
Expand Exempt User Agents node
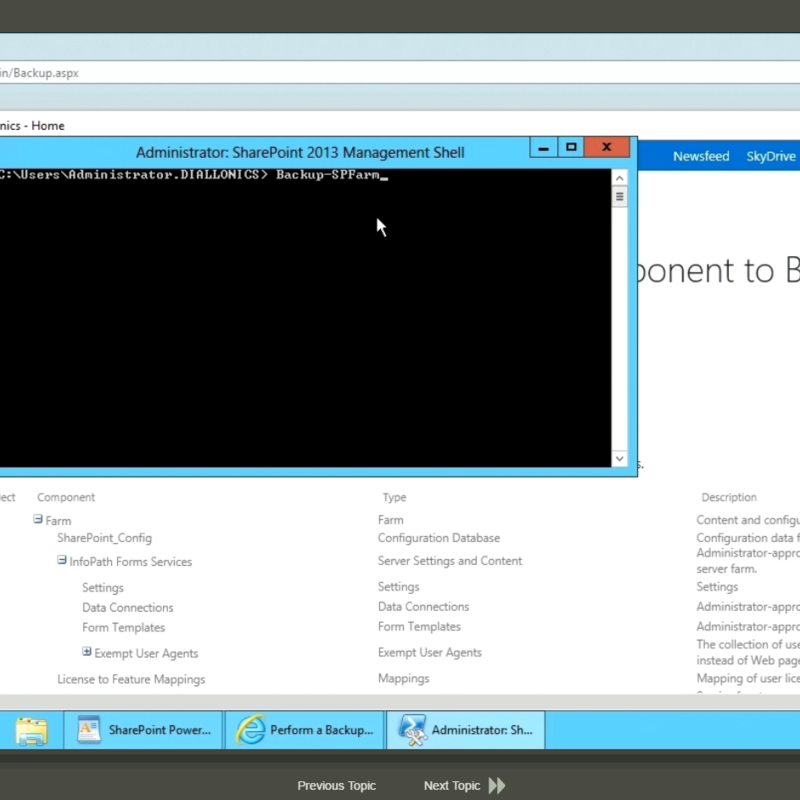click(87, 652)
